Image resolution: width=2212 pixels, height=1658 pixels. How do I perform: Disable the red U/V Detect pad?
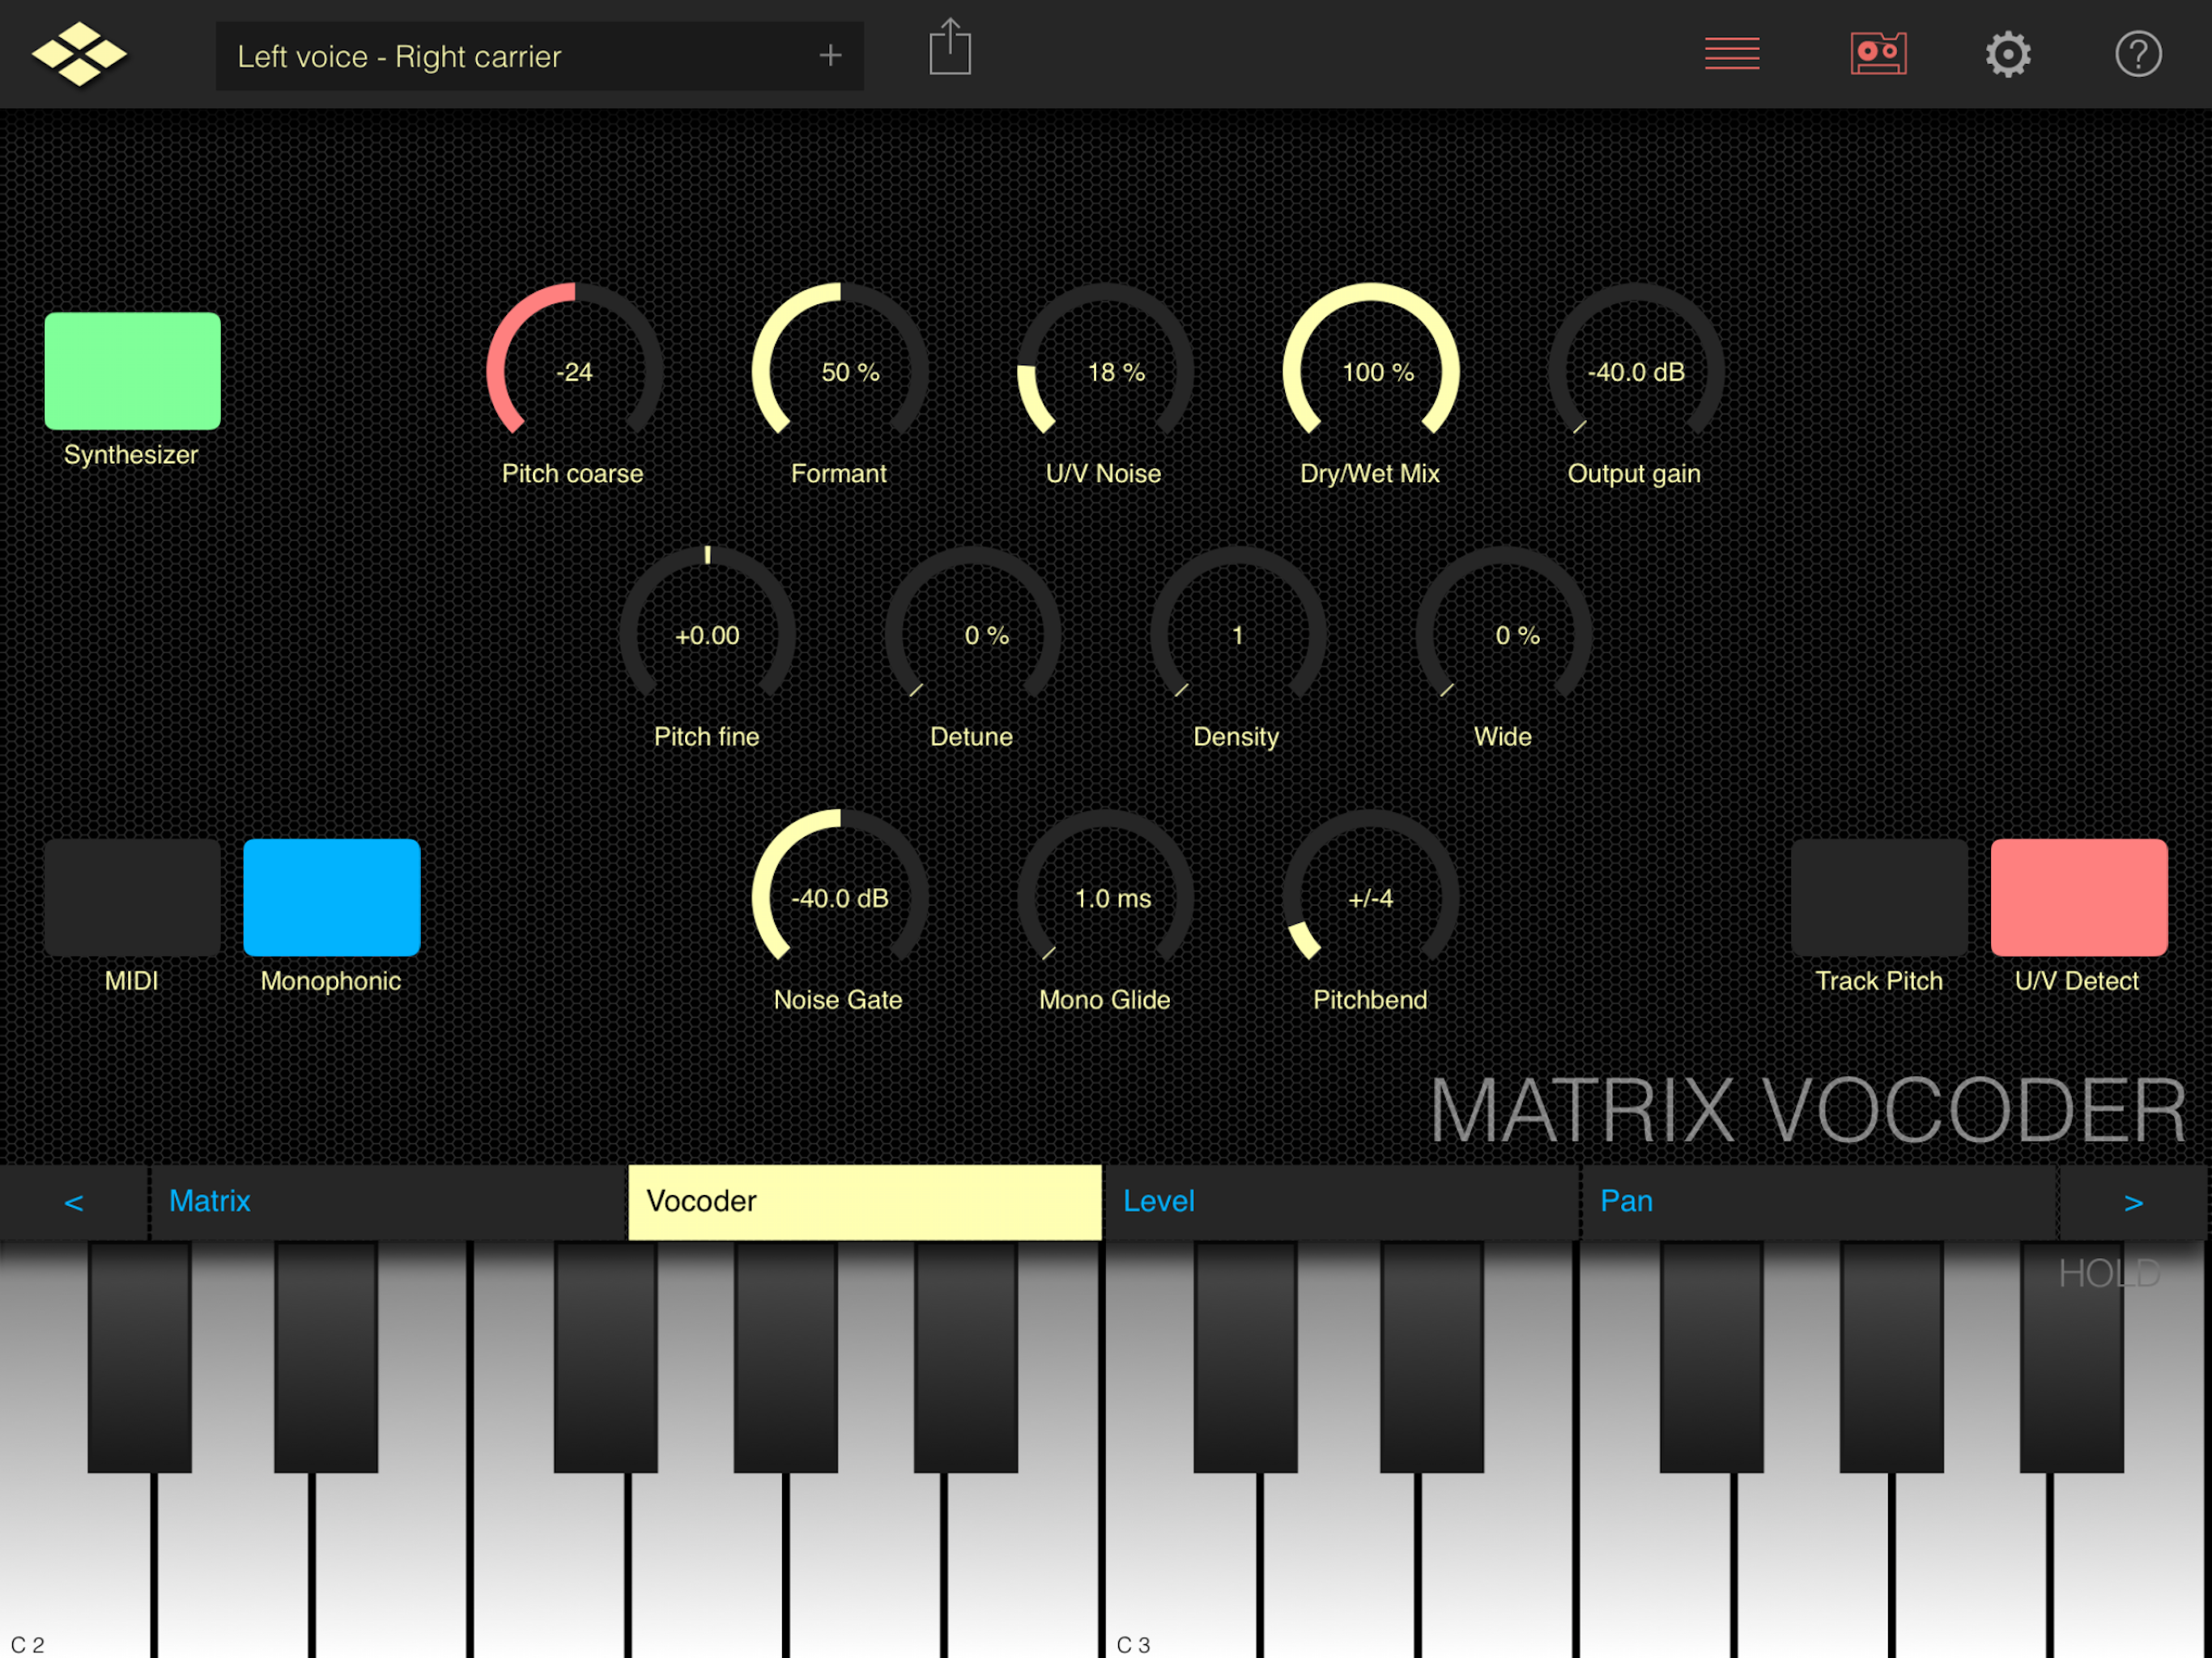[2078, 897]
